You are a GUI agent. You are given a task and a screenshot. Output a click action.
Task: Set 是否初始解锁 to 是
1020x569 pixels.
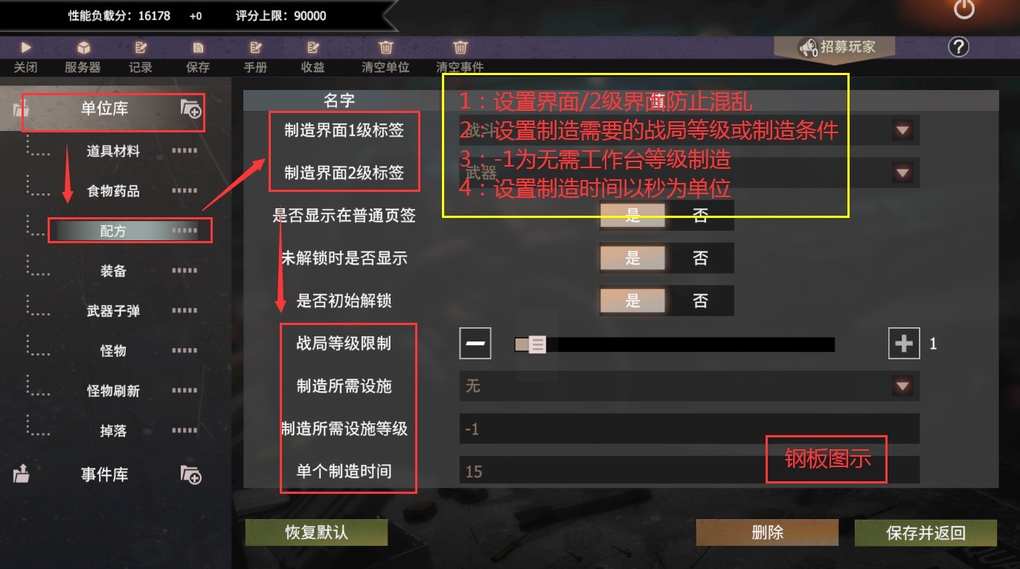click(632, 300)
